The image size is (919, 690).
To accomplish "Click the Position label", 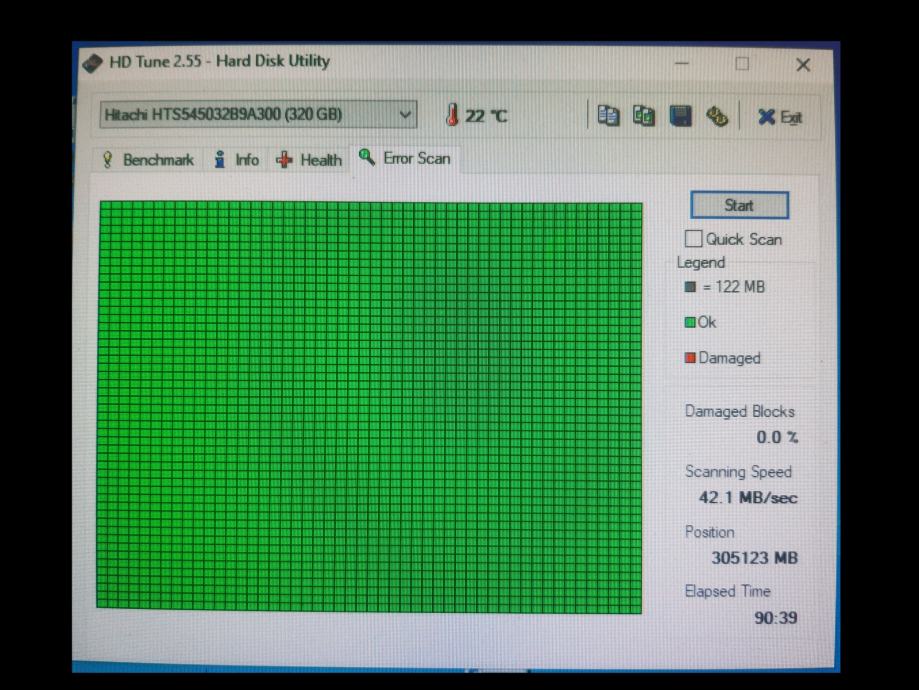I will (x=709, y=532).
